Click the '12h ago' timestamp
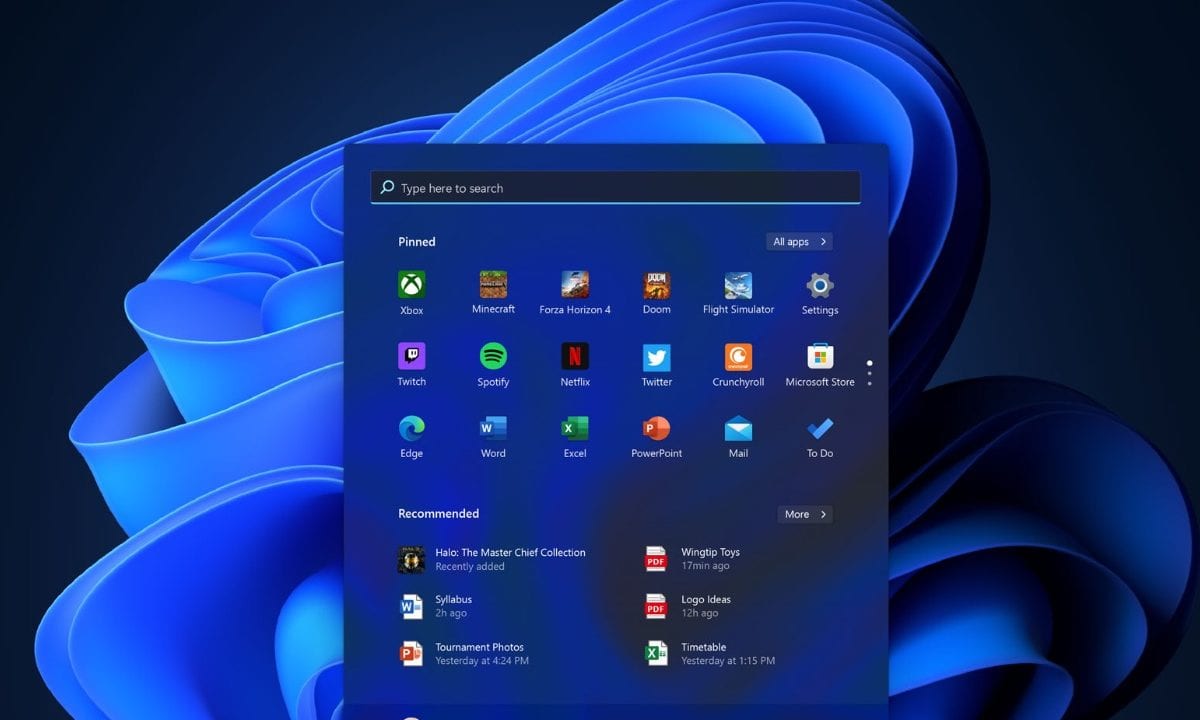Image resolution: width=1200 pixels, height=720 pixels. click(x=700, y=613)
